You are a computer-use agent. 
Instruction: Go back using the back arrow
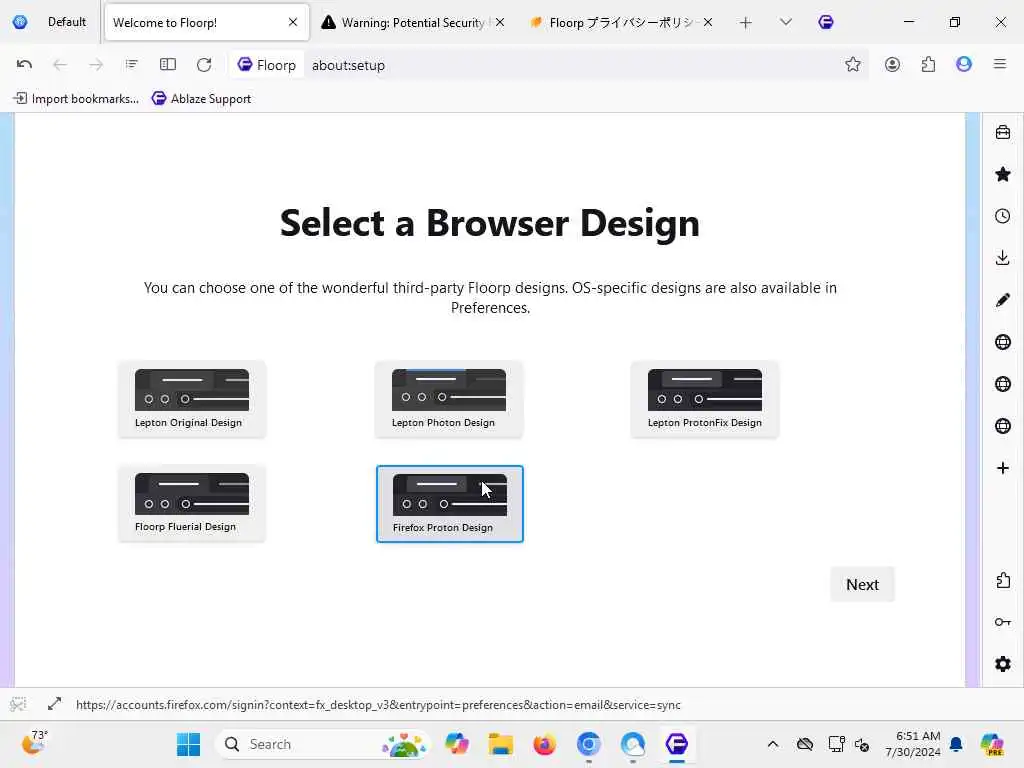click(60, 64)
